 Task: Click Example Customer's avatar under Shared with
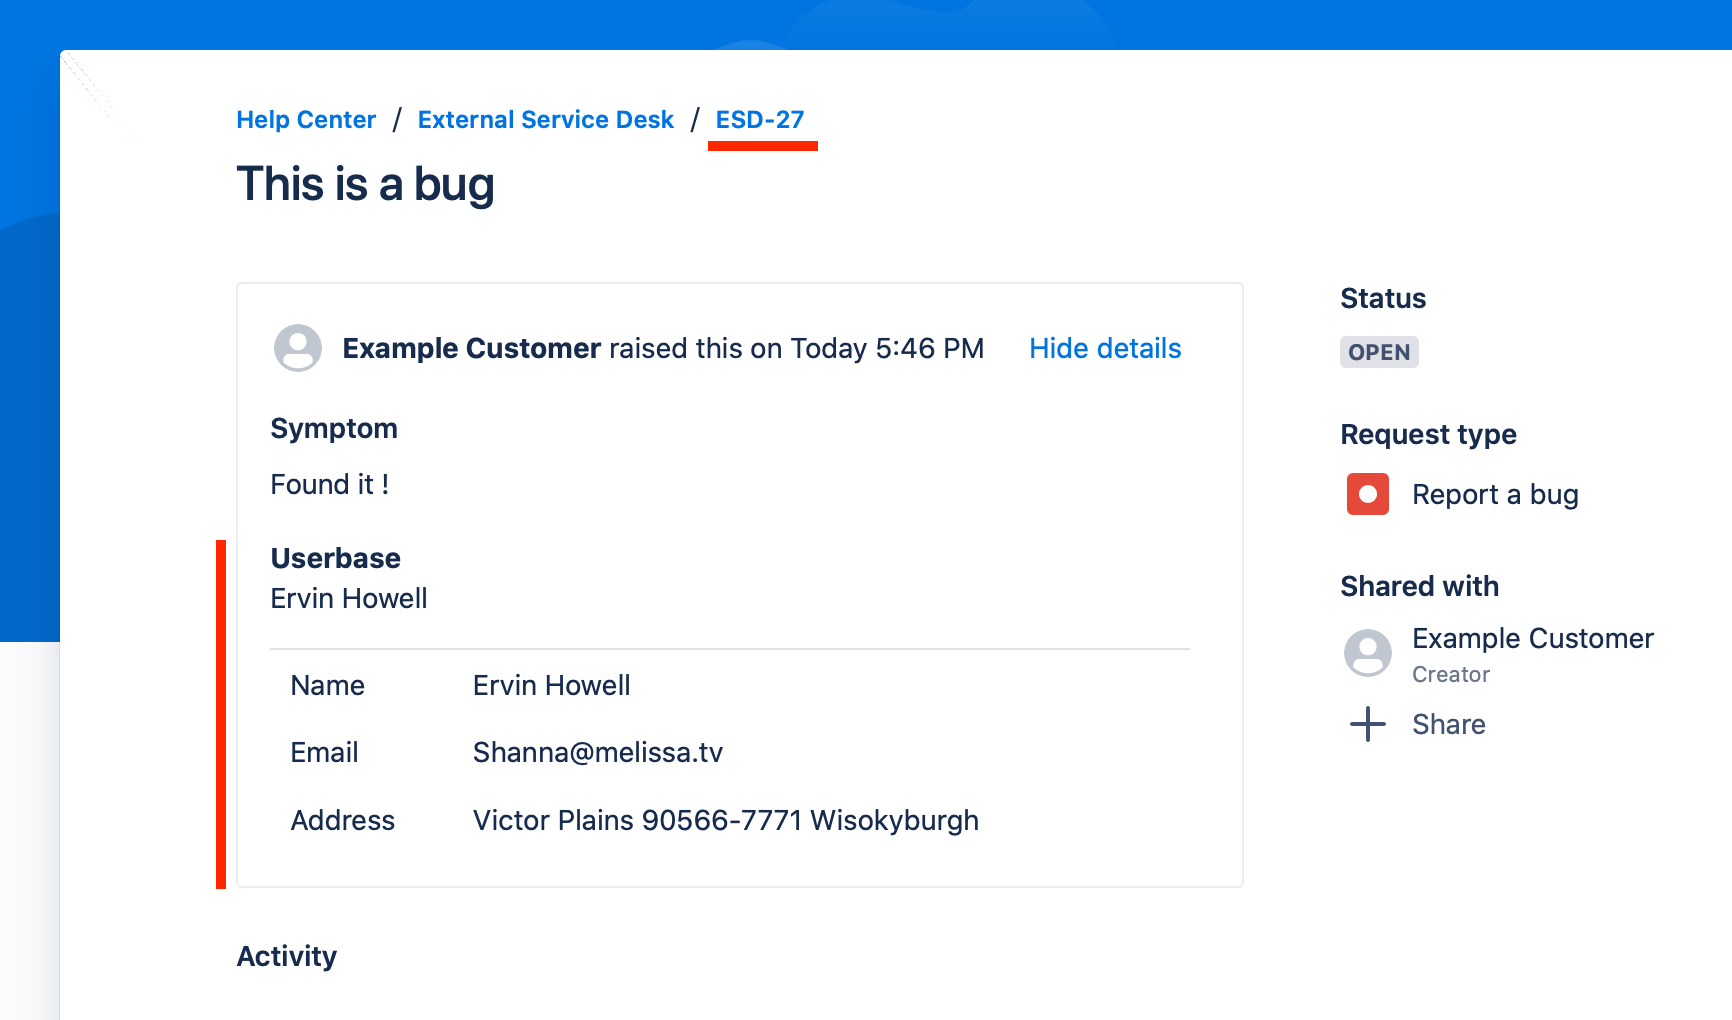point(1367,653)
